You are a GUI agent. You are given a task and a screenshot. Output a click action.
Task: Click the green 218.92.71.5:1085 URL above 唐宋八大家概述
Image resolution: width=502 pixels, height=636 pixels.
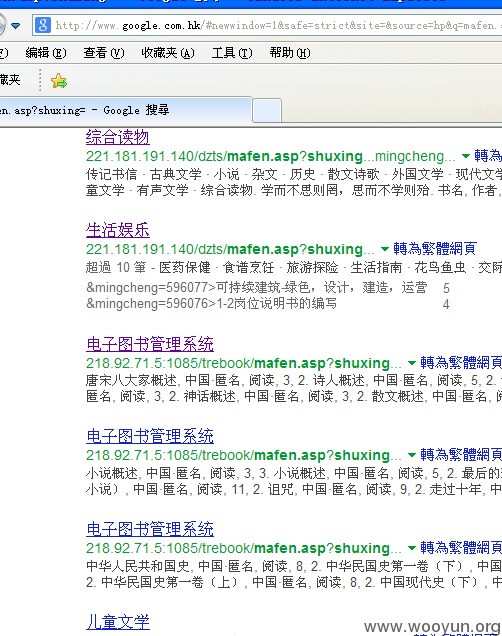(243, 363)
